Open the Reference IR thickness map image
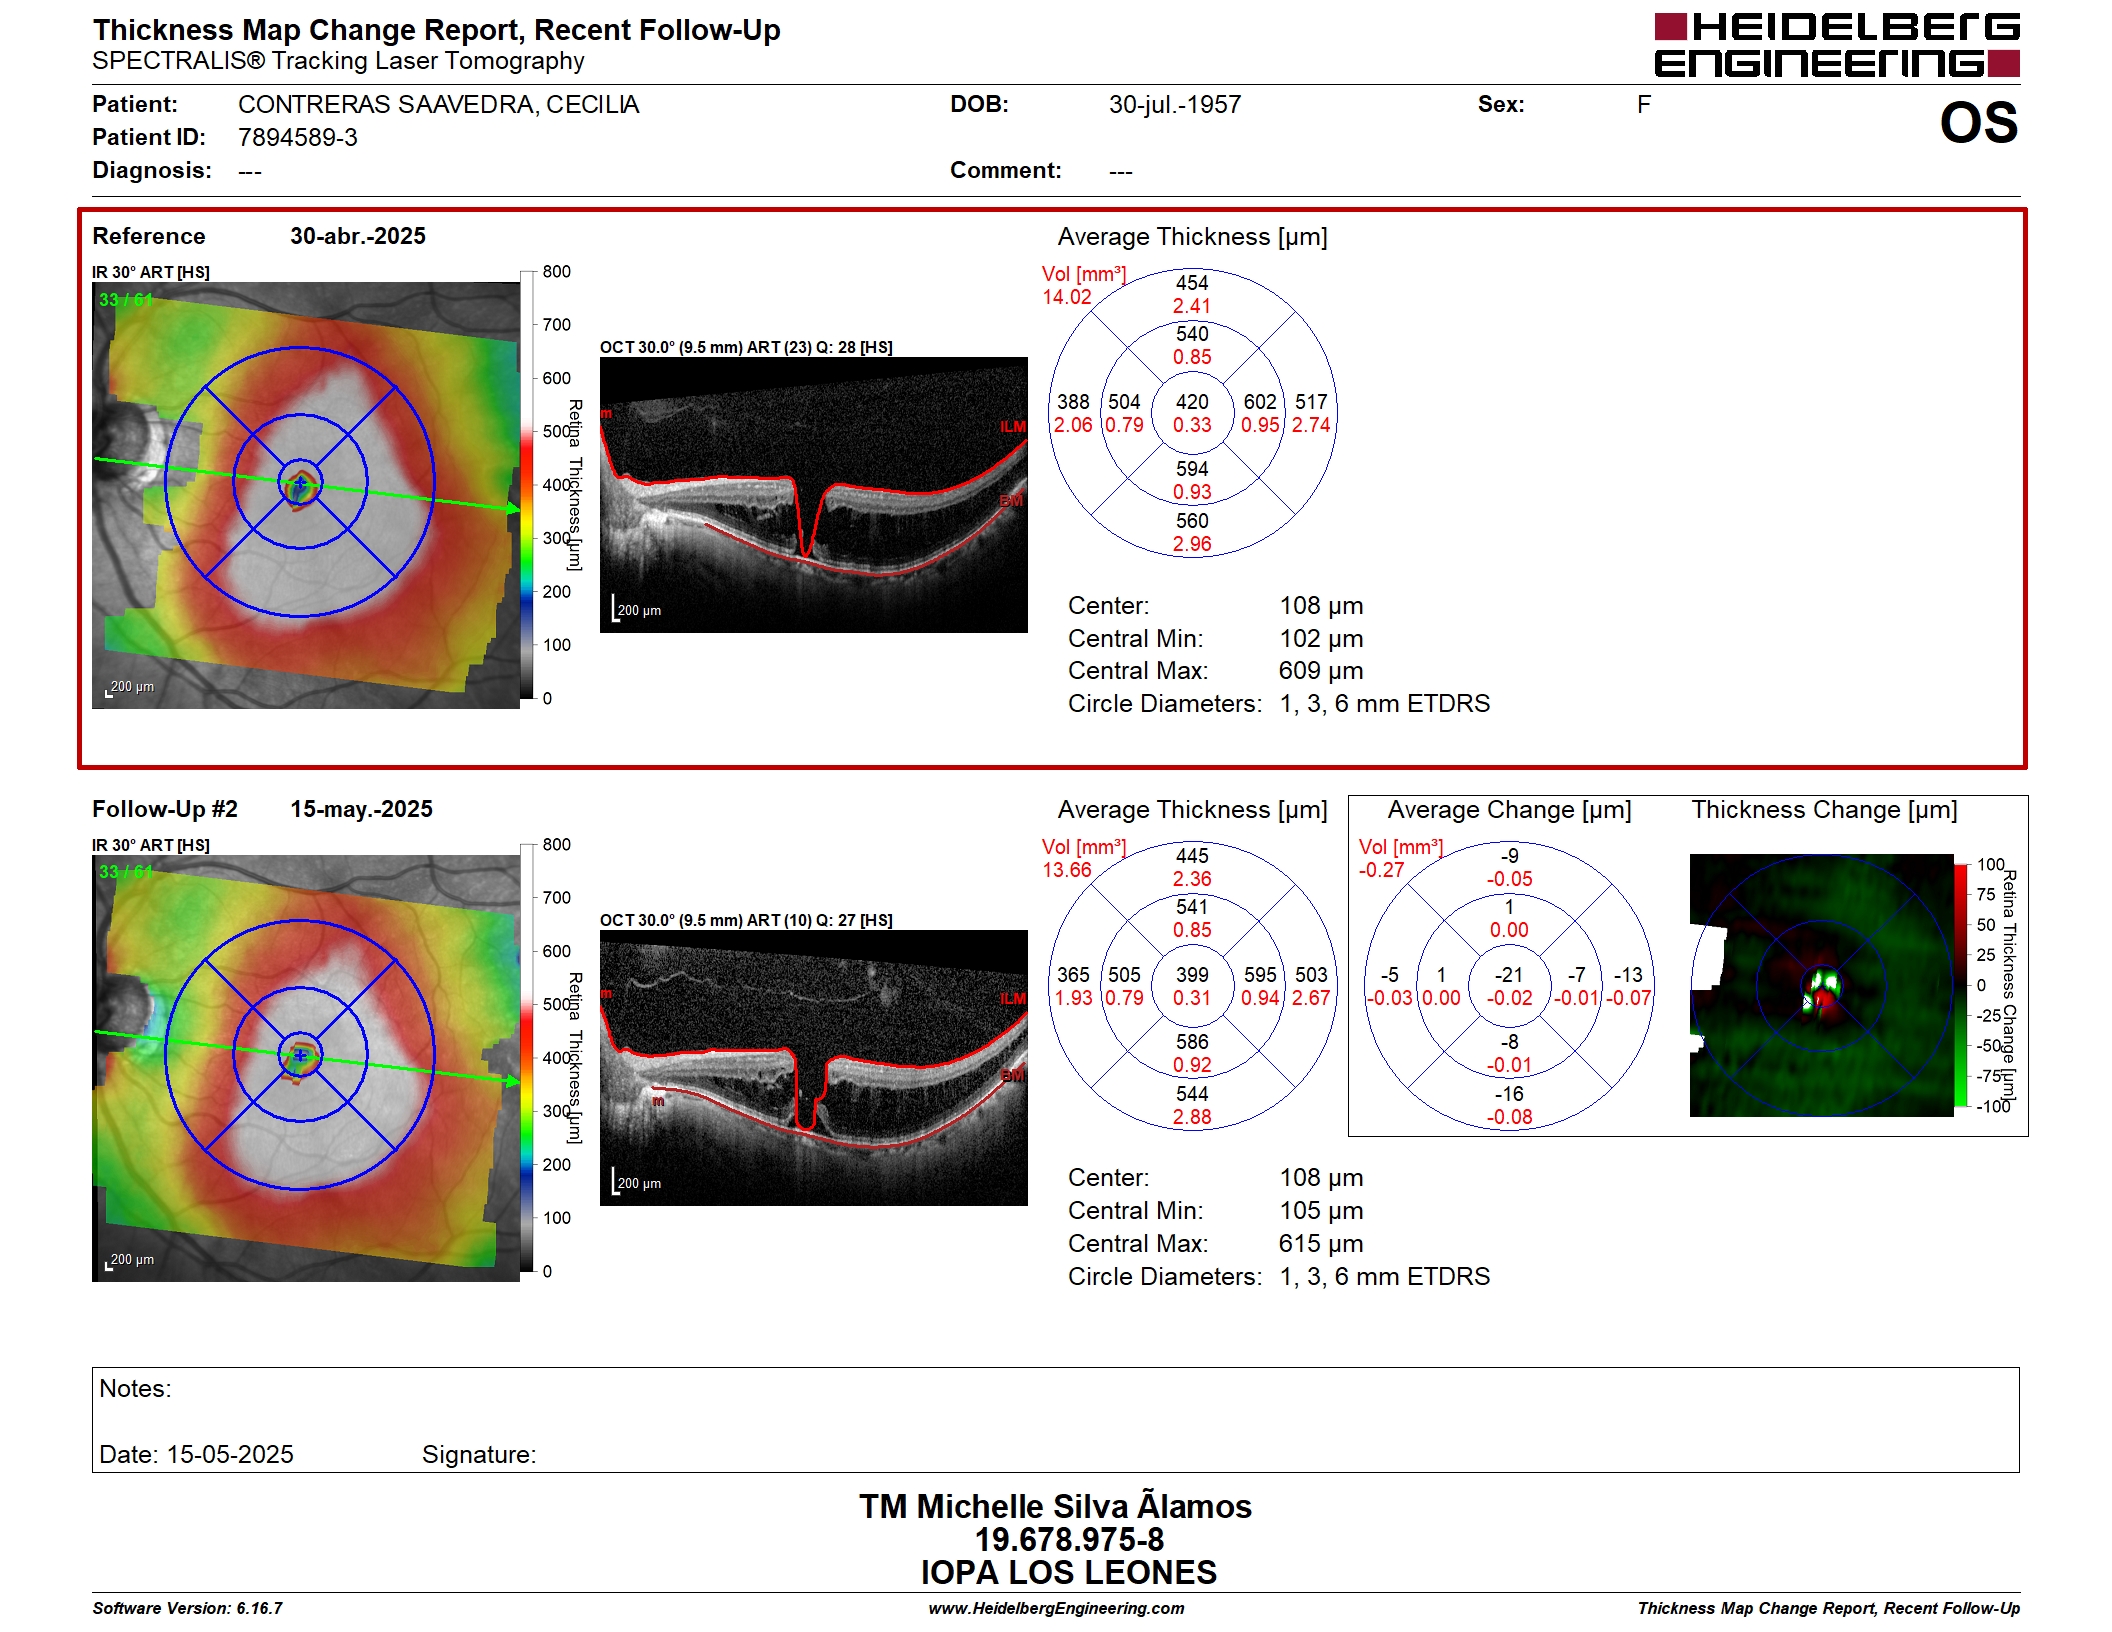Viewport: 2112px width, 1632px height. click(306, 495)
